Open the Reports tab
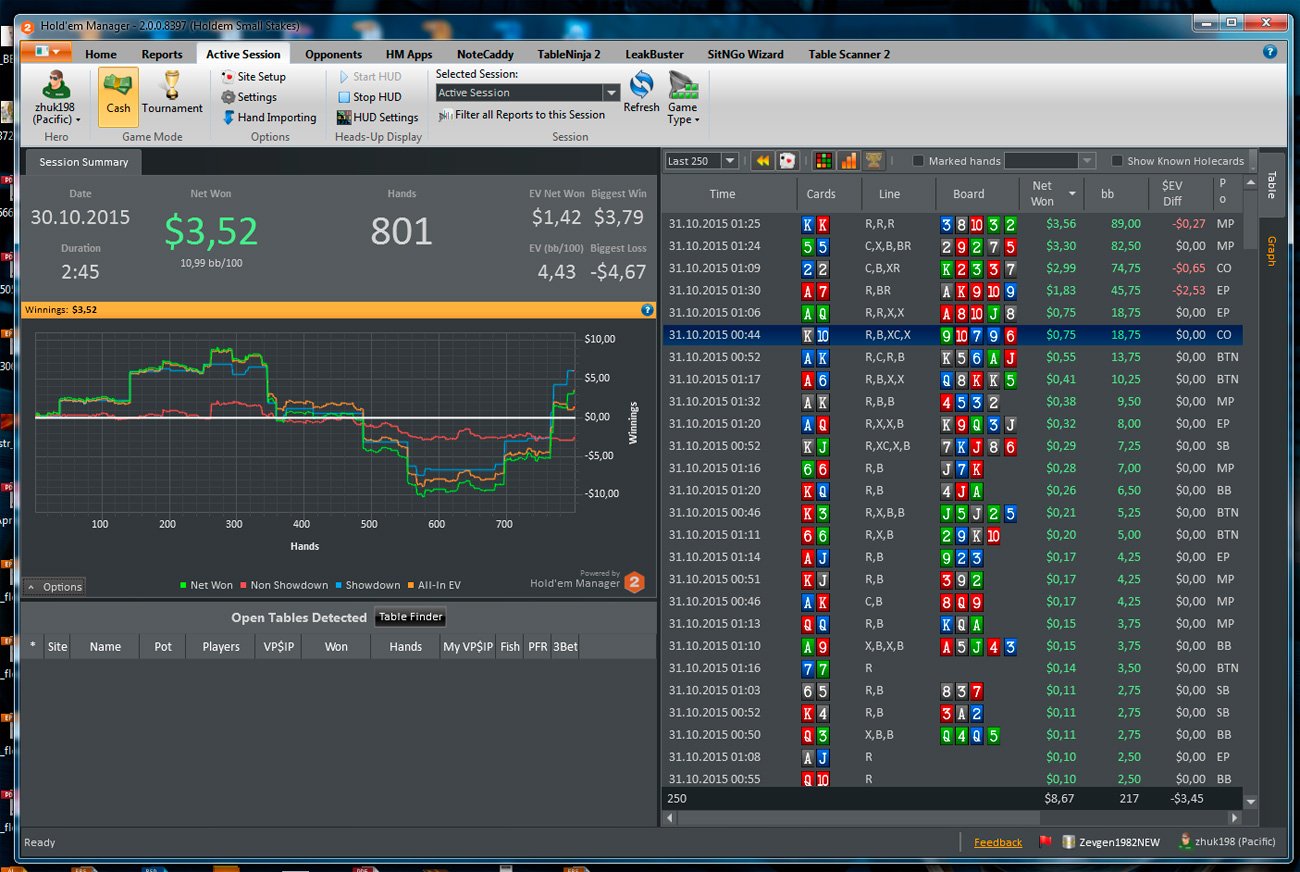The height and width of the screenshot is (872, 1300). click(x=162, y=54)
